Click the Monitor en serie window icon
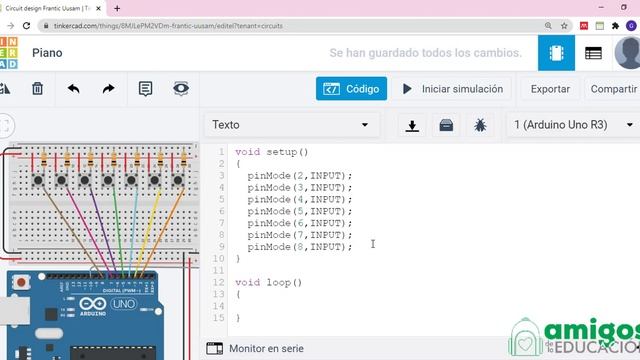 coord(215,349)
